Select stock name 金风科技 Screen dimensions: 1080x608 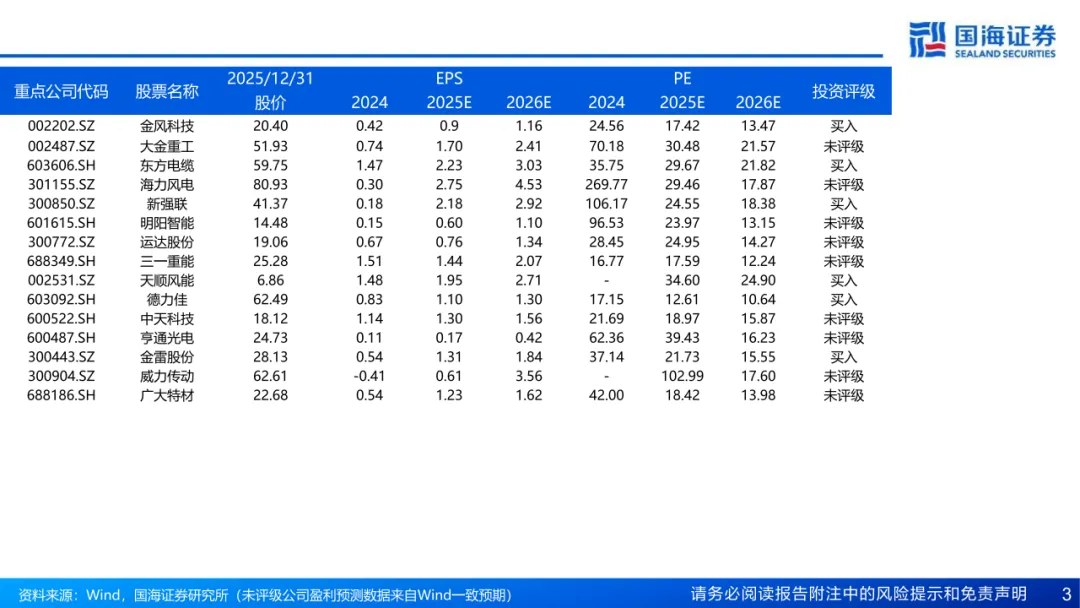pos(167,126)
